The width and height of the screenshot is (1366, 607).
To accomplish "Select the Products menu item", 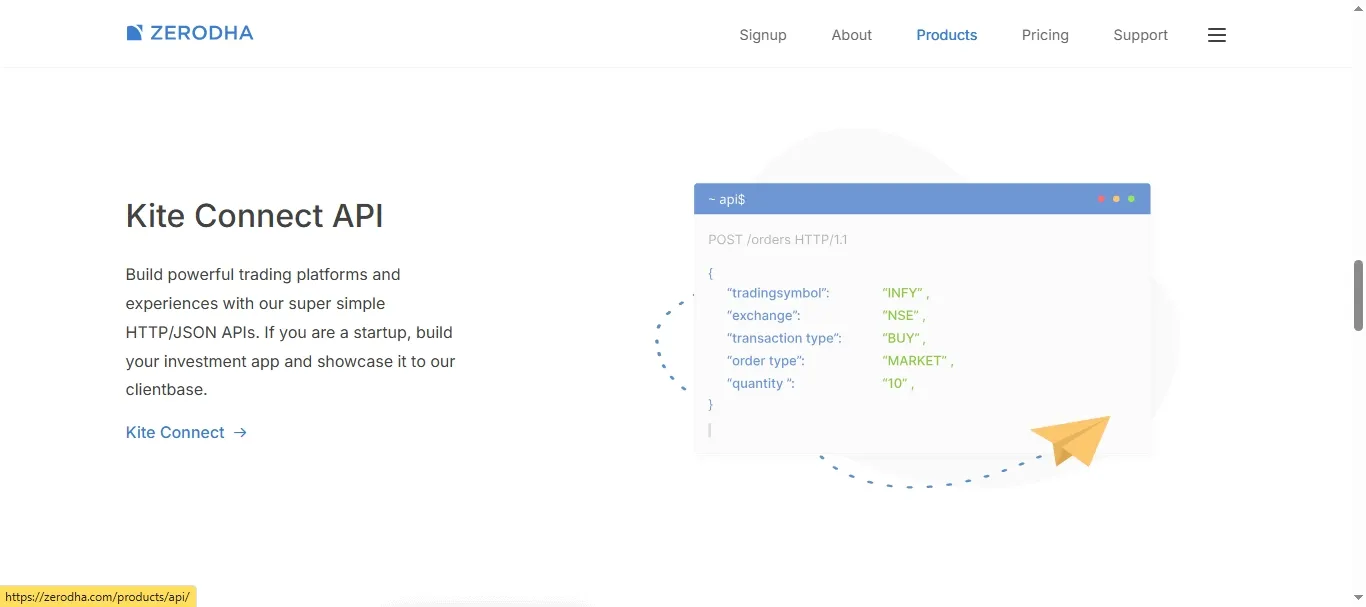I will tap(947, 35).
